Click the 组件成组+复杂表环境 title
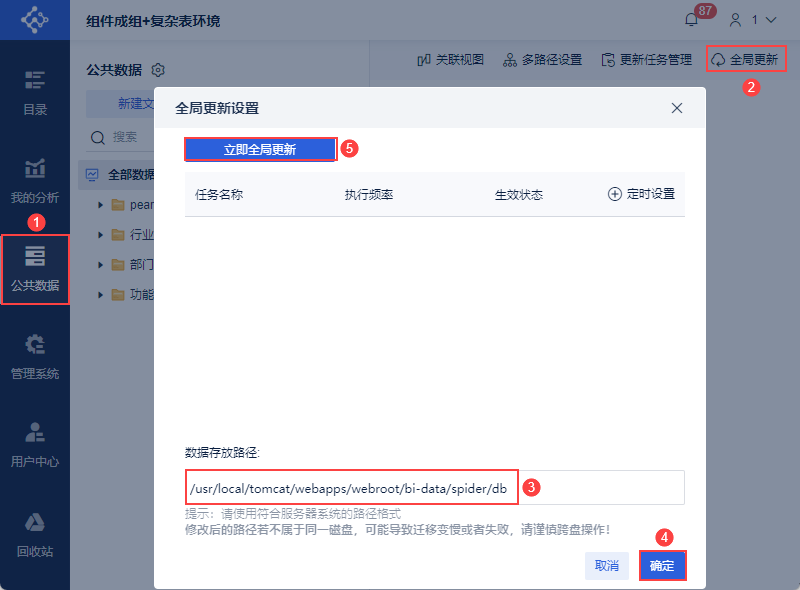This screenshot has height=590, width=800. pyautogui.click(x=153, y=21)
